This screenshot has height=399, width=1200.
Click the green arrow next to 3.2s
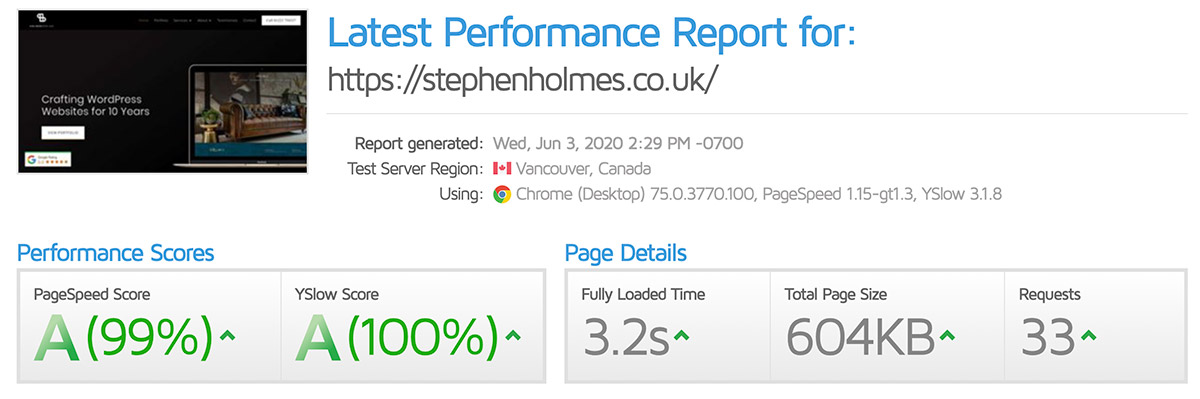click(682, 336)
